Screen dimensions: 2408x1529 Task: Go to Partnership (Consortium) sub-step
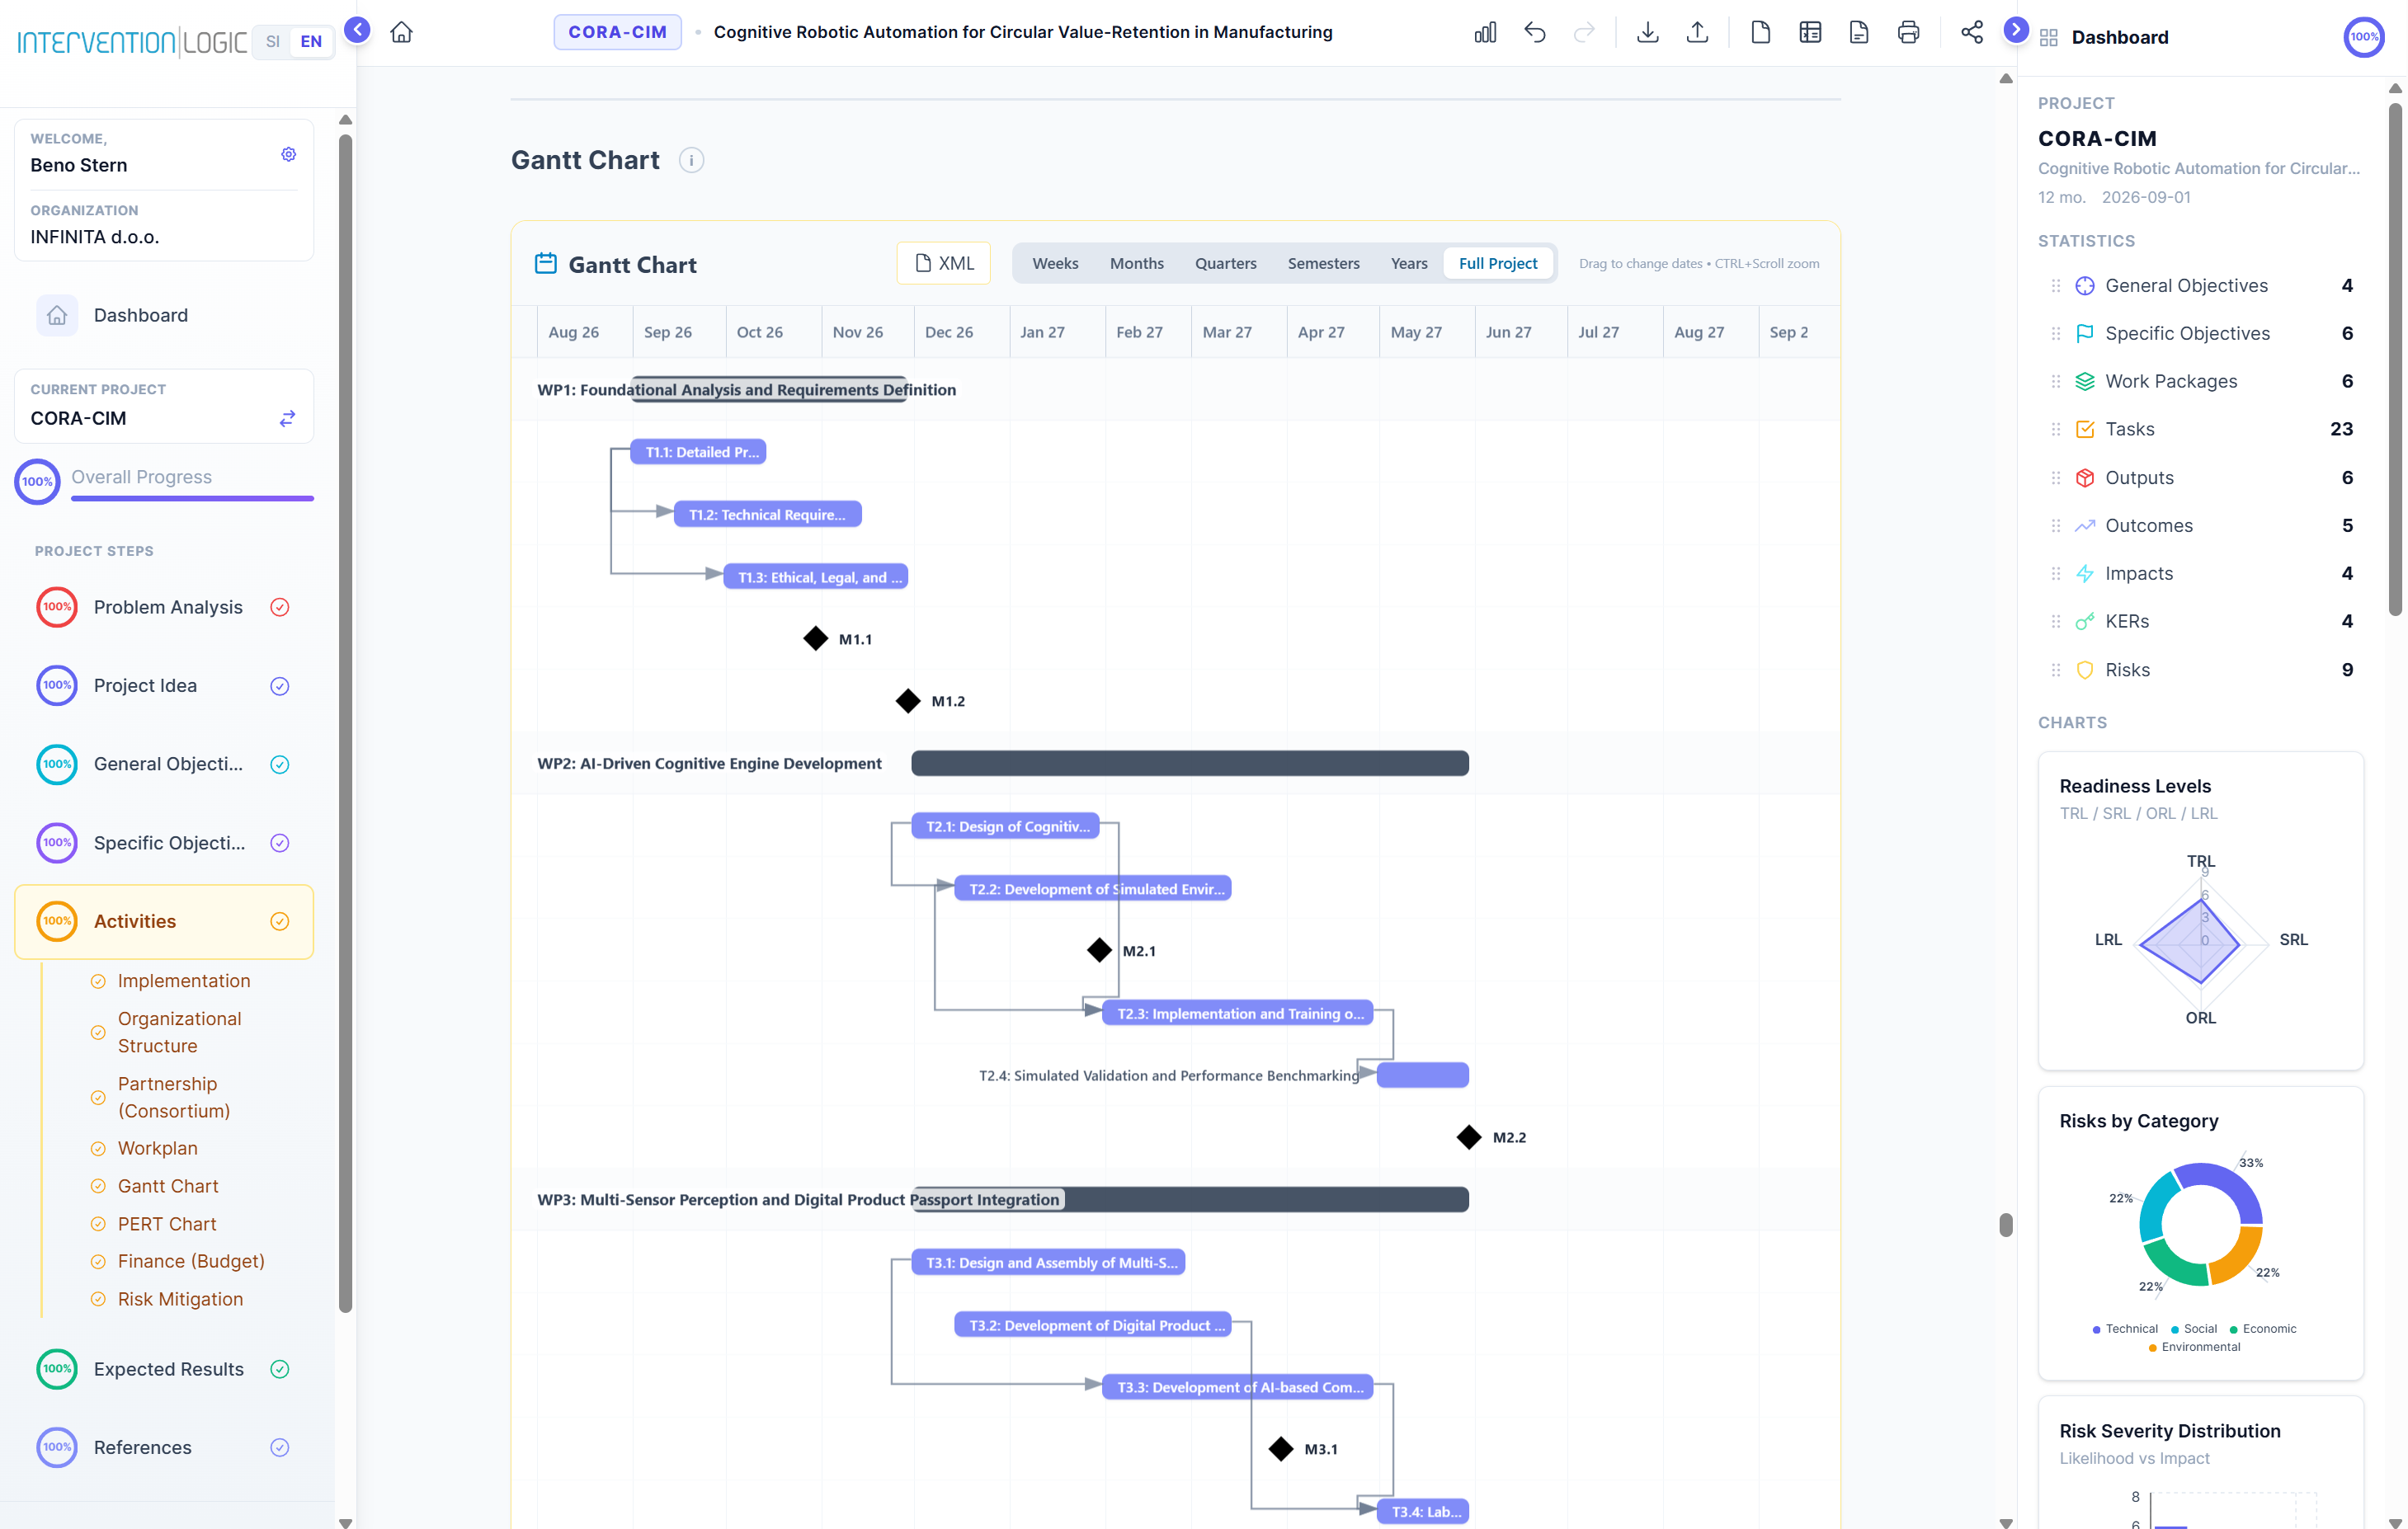click(174, 1097)
